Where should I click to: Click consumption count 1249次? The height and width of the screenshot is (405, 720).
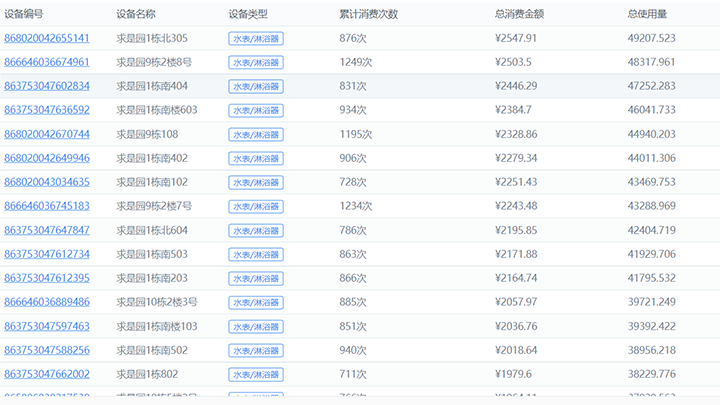coord(356,62)
